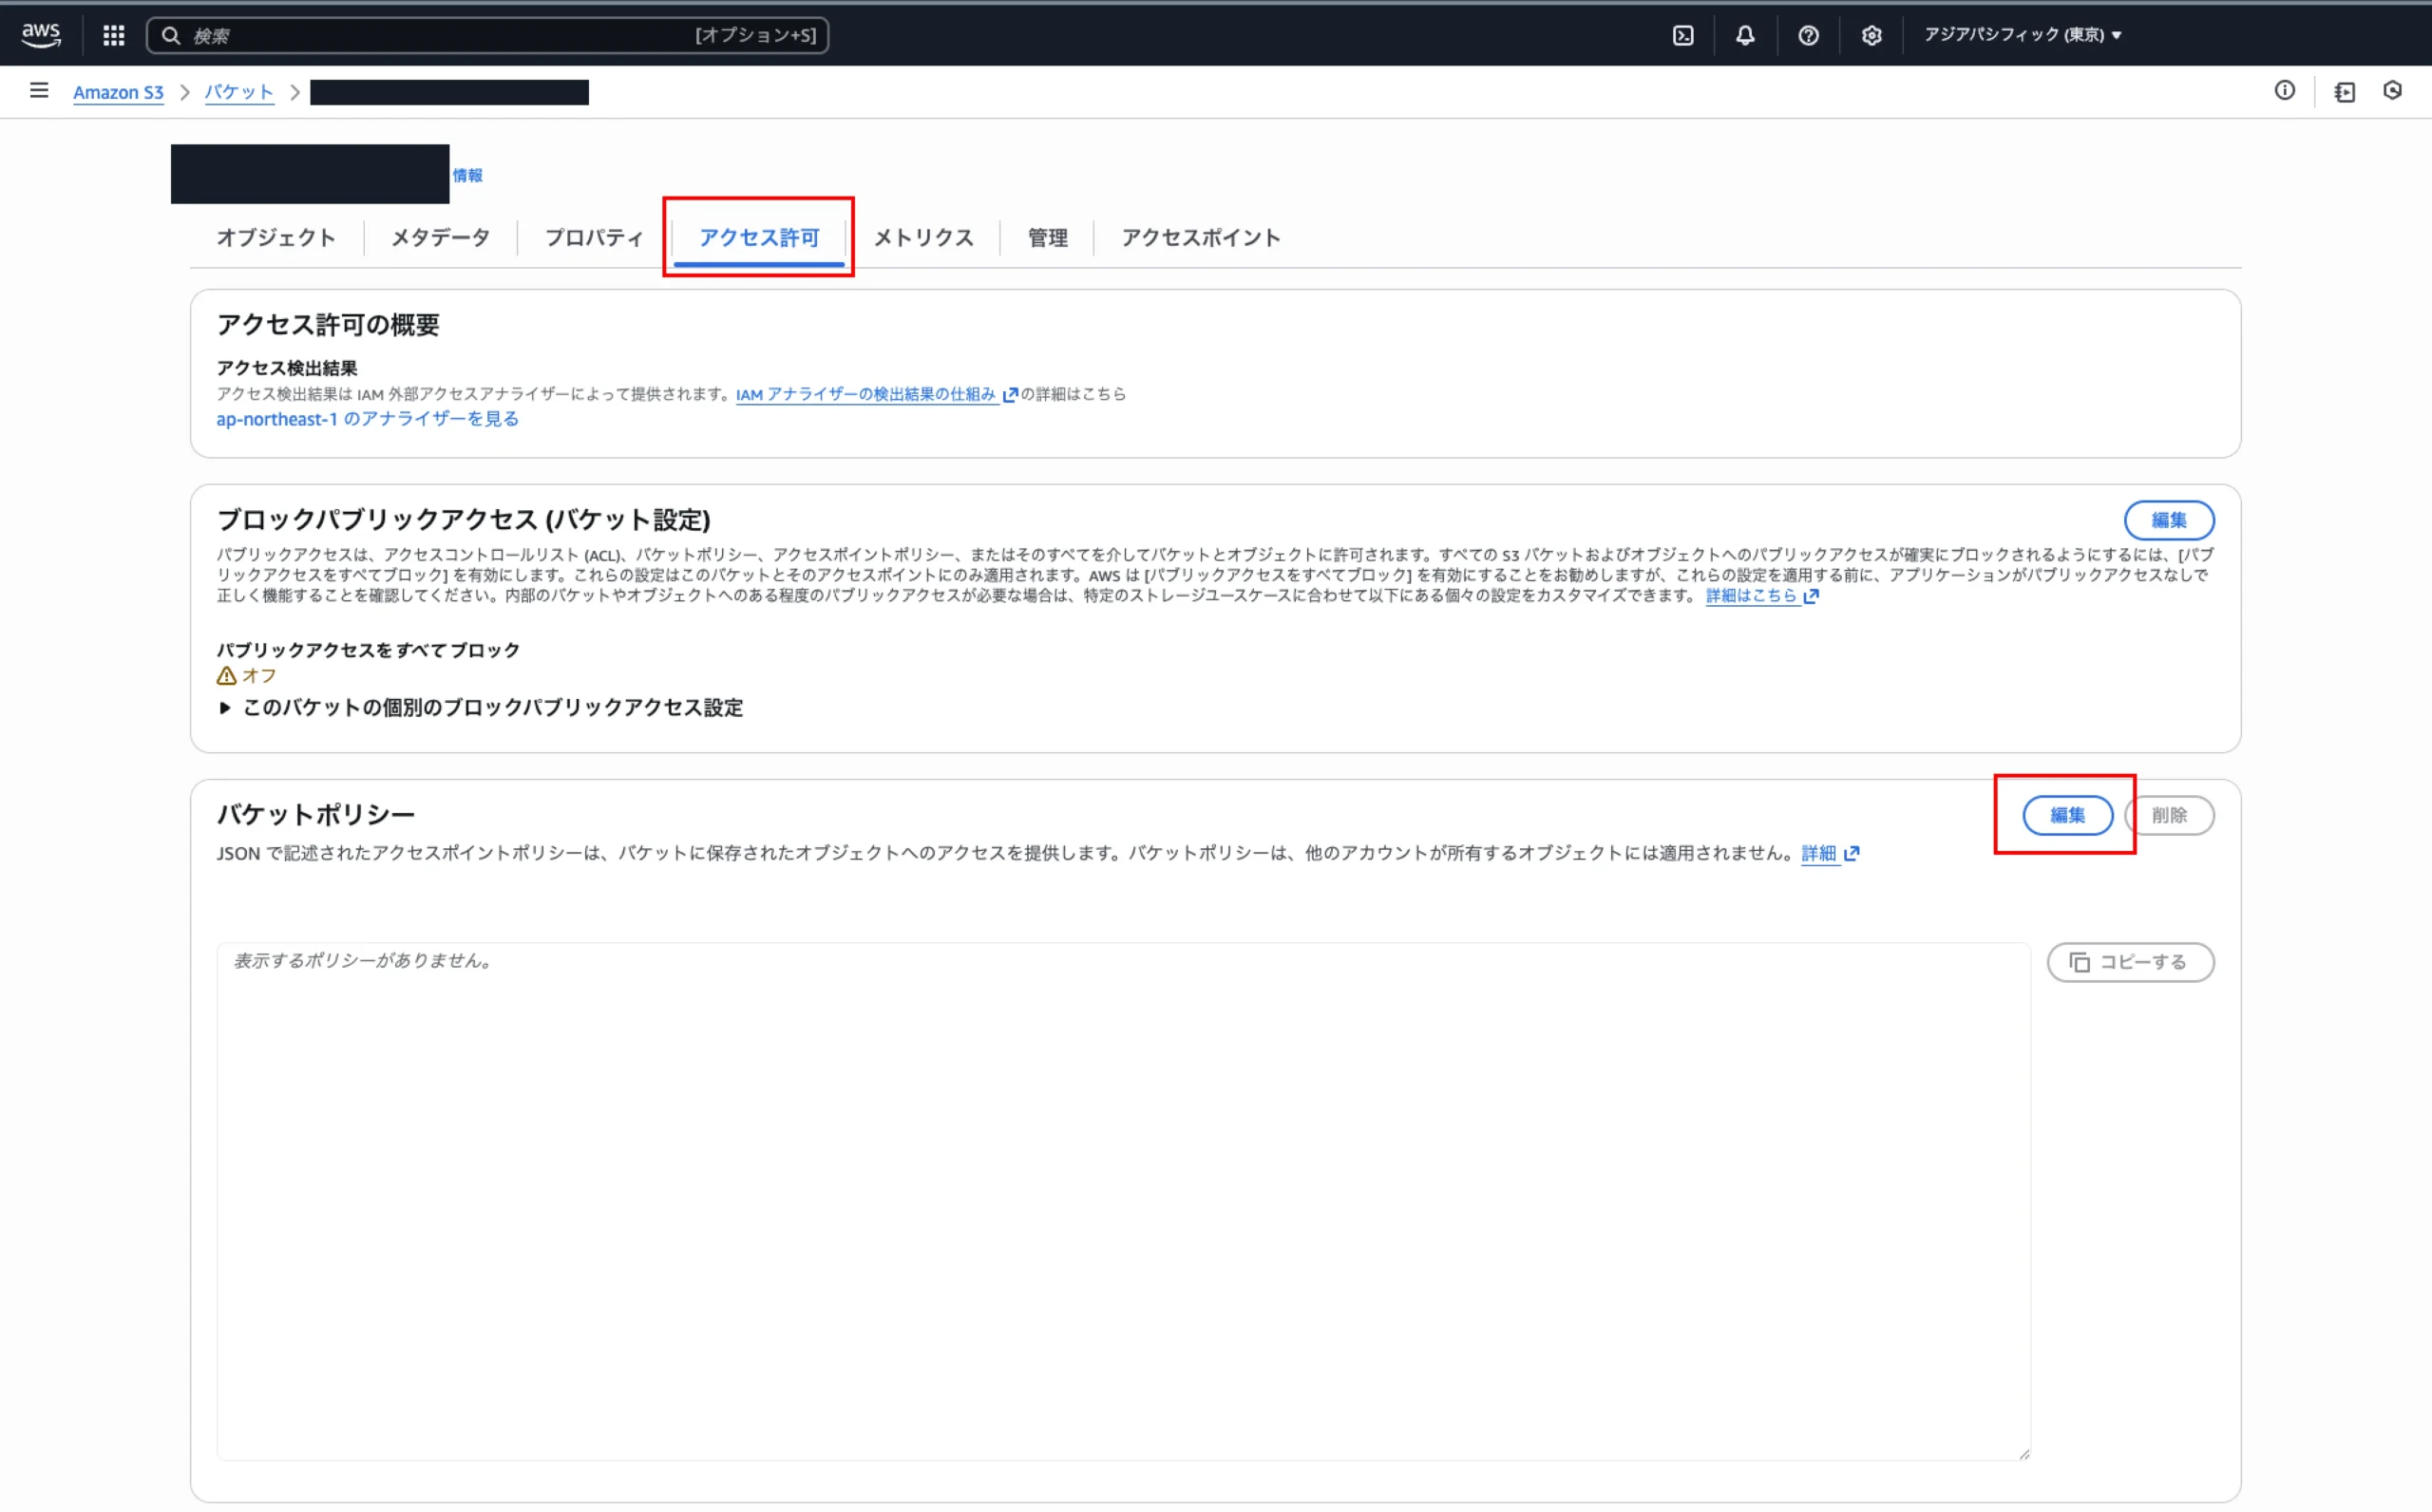Expand このバケットの個別のブロックパブリックアクセス設定
This screenshot has height=1512, width=2432.
[x=480, y=708]
